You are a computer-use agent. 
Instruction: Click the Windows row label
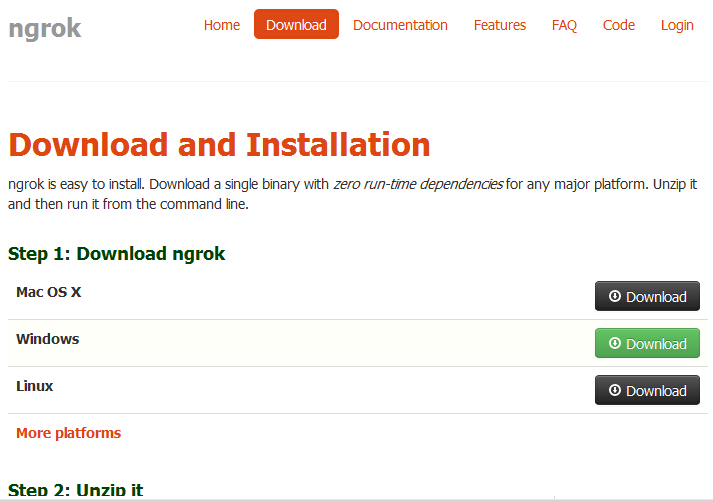tap(48, 339)
